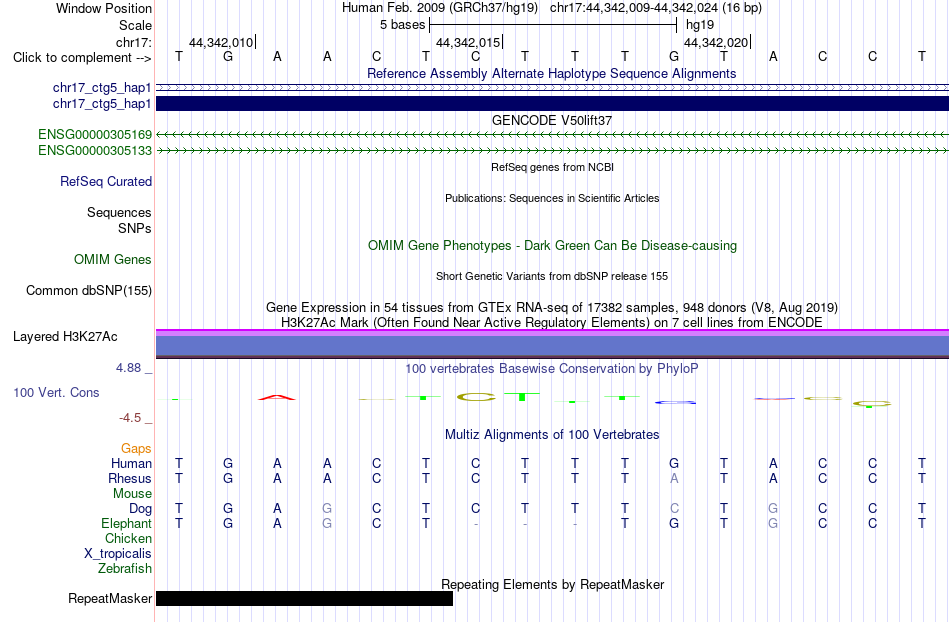Click the -4.5 PhyloP lower limit value

130,418
